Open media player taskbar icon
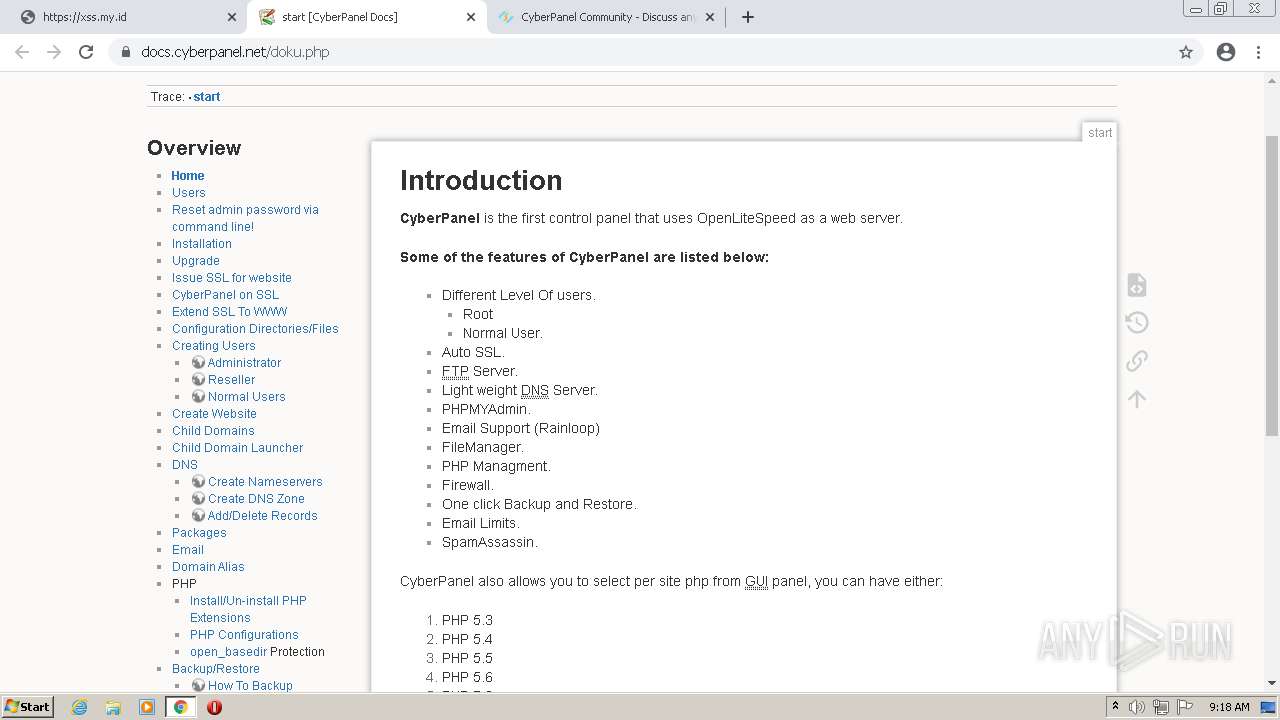Image resolution: width=1280 pixels, height=720 pixels. (x=147, y=707)
